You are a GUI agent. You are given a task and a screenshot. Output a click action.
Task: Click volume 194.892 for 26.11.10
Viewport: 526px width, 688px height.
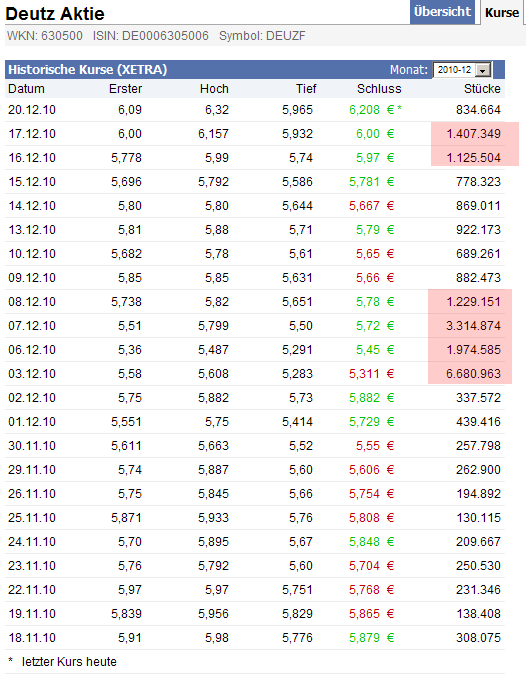478,494
